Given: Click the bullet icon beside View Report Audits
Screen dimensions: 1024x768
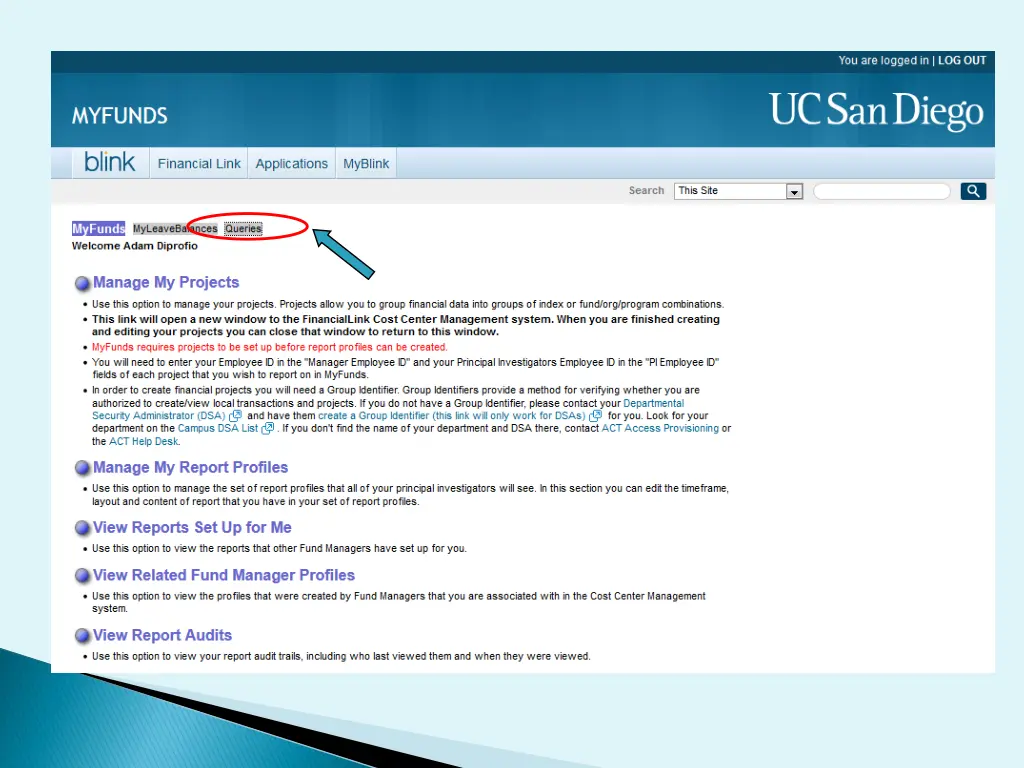Looking at the screenshot, I should (82, 636).
